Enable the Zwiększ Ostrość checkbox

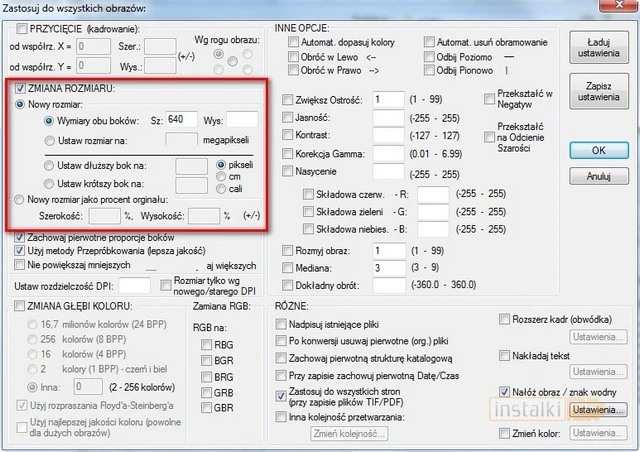(289, 100)
